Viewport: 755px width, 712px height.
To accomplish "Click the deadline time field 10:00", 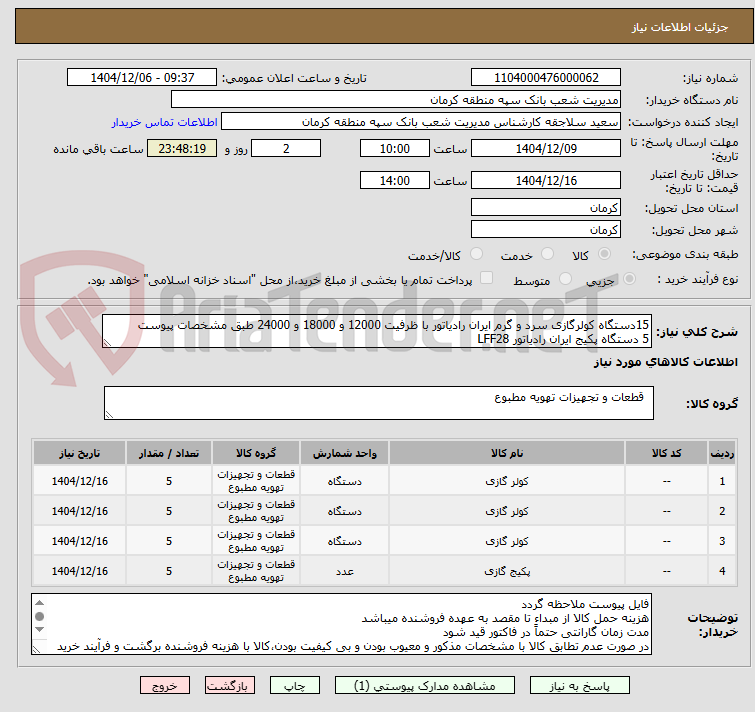I will (394, 148).
